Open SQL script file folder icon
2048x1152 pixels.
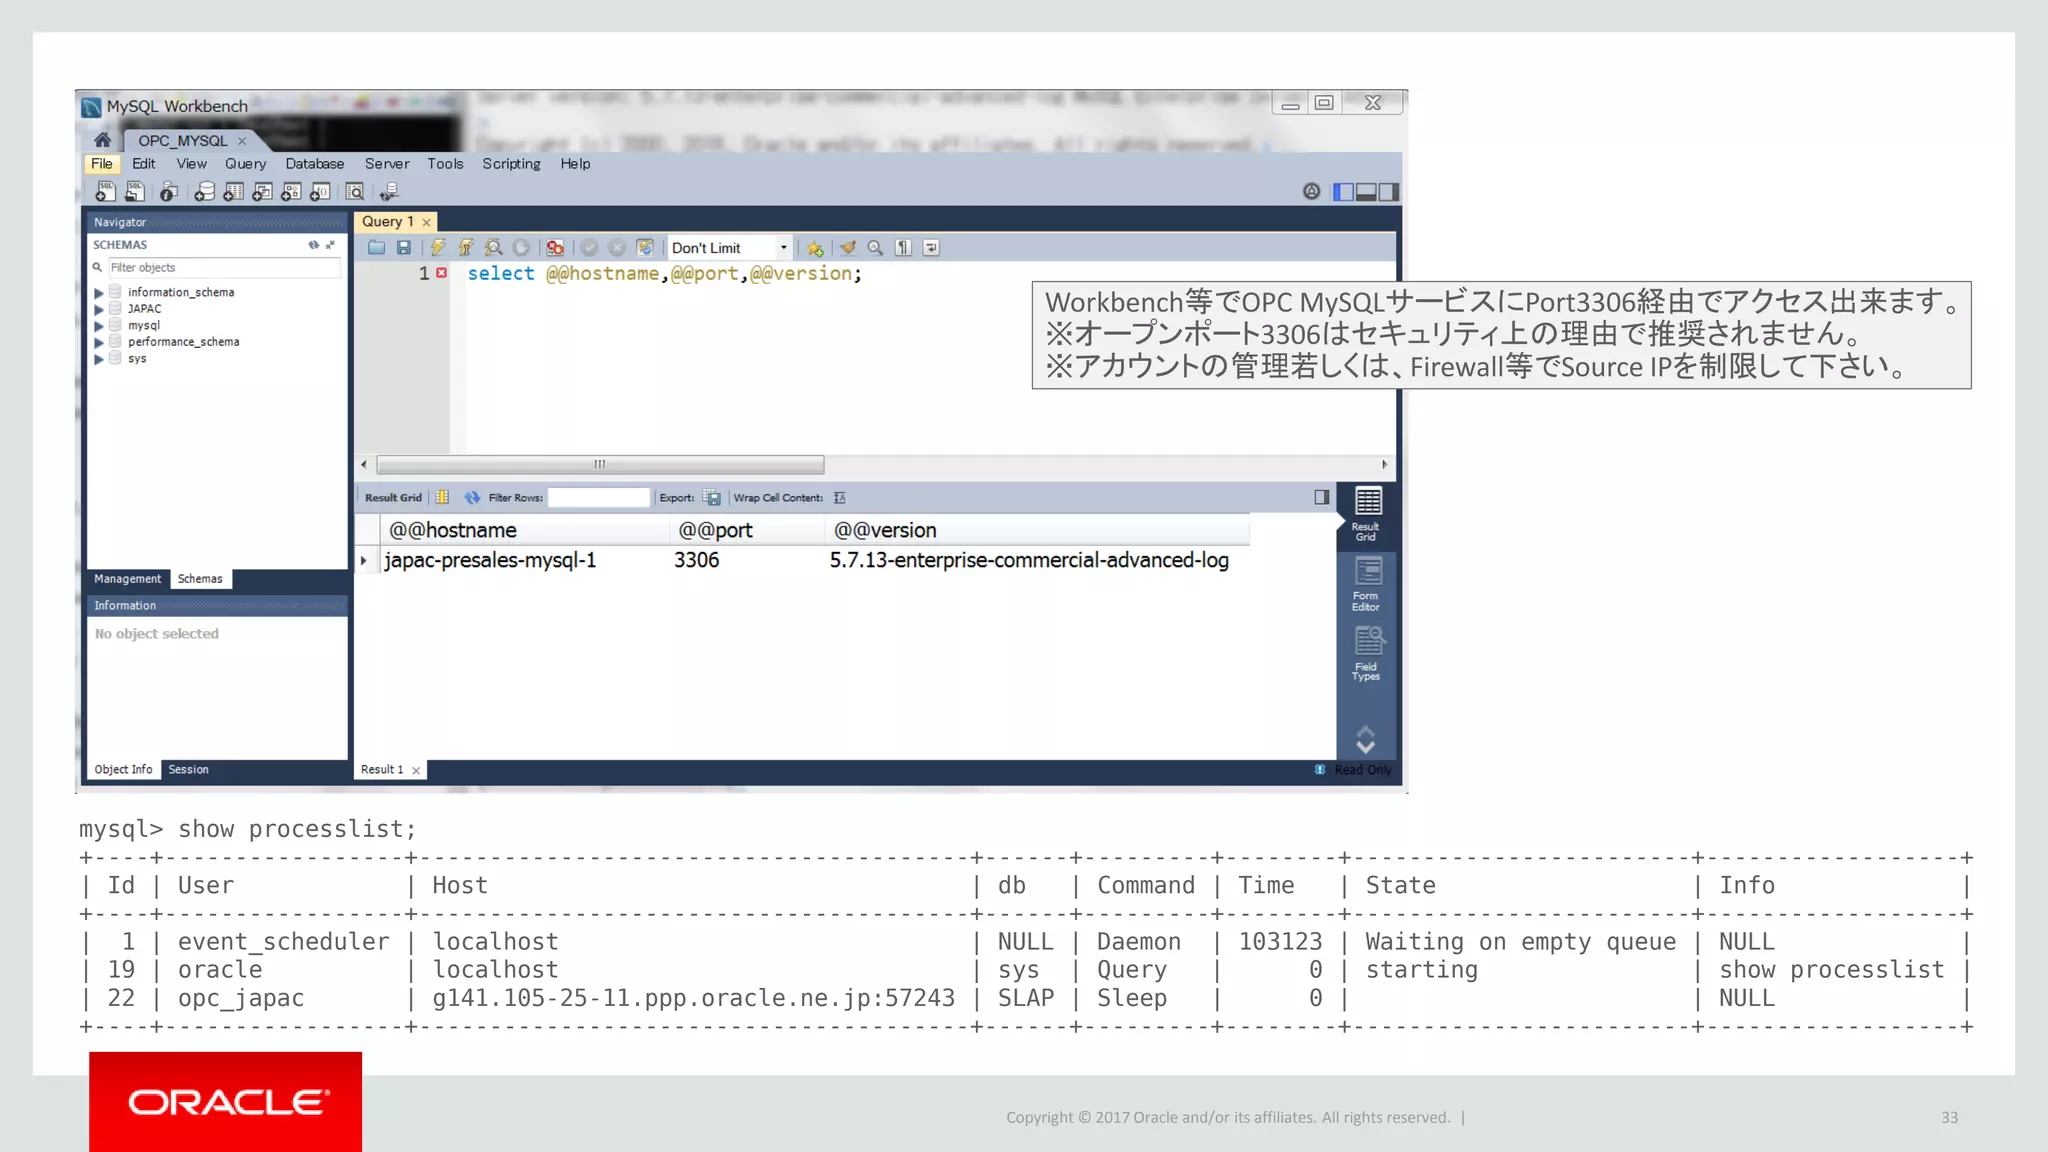click(376, 248)
